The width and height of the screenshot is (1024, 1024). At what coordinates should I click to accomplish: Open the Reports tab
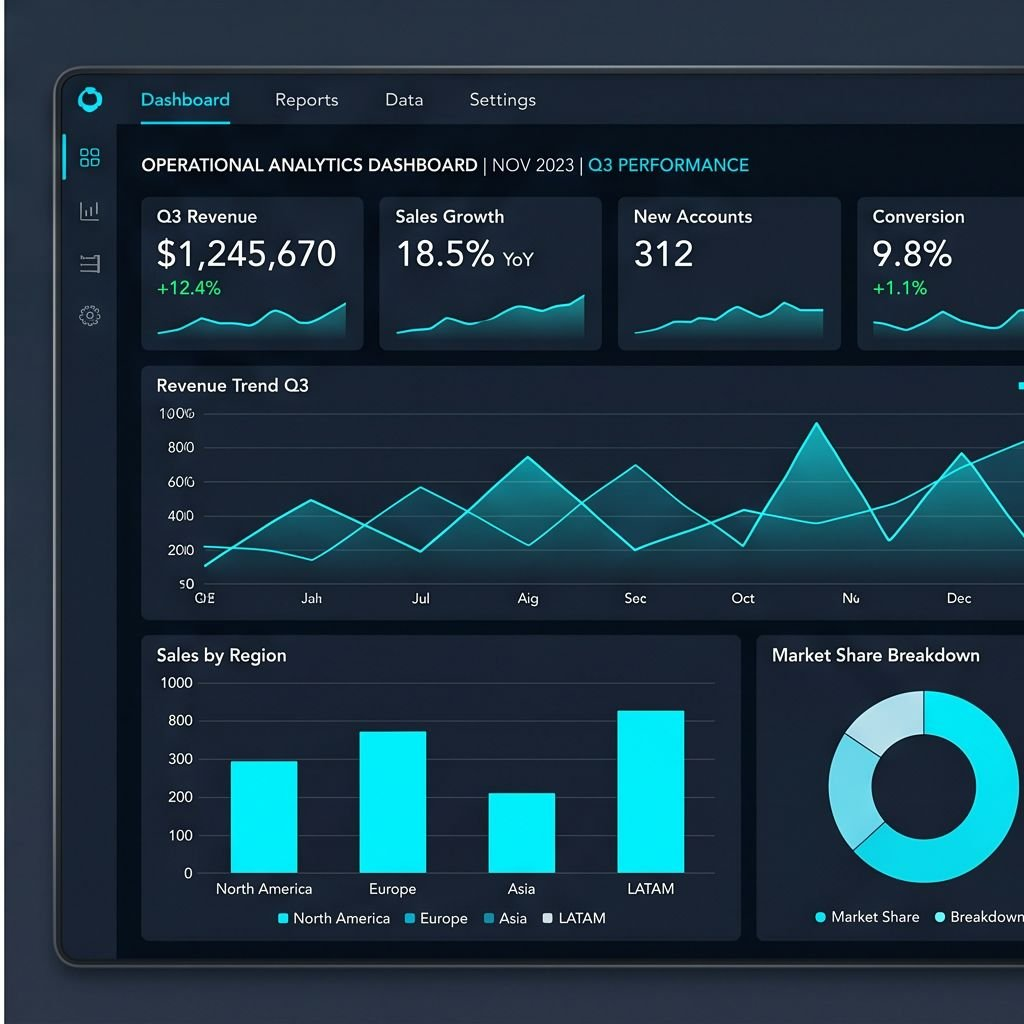(306, 100)
